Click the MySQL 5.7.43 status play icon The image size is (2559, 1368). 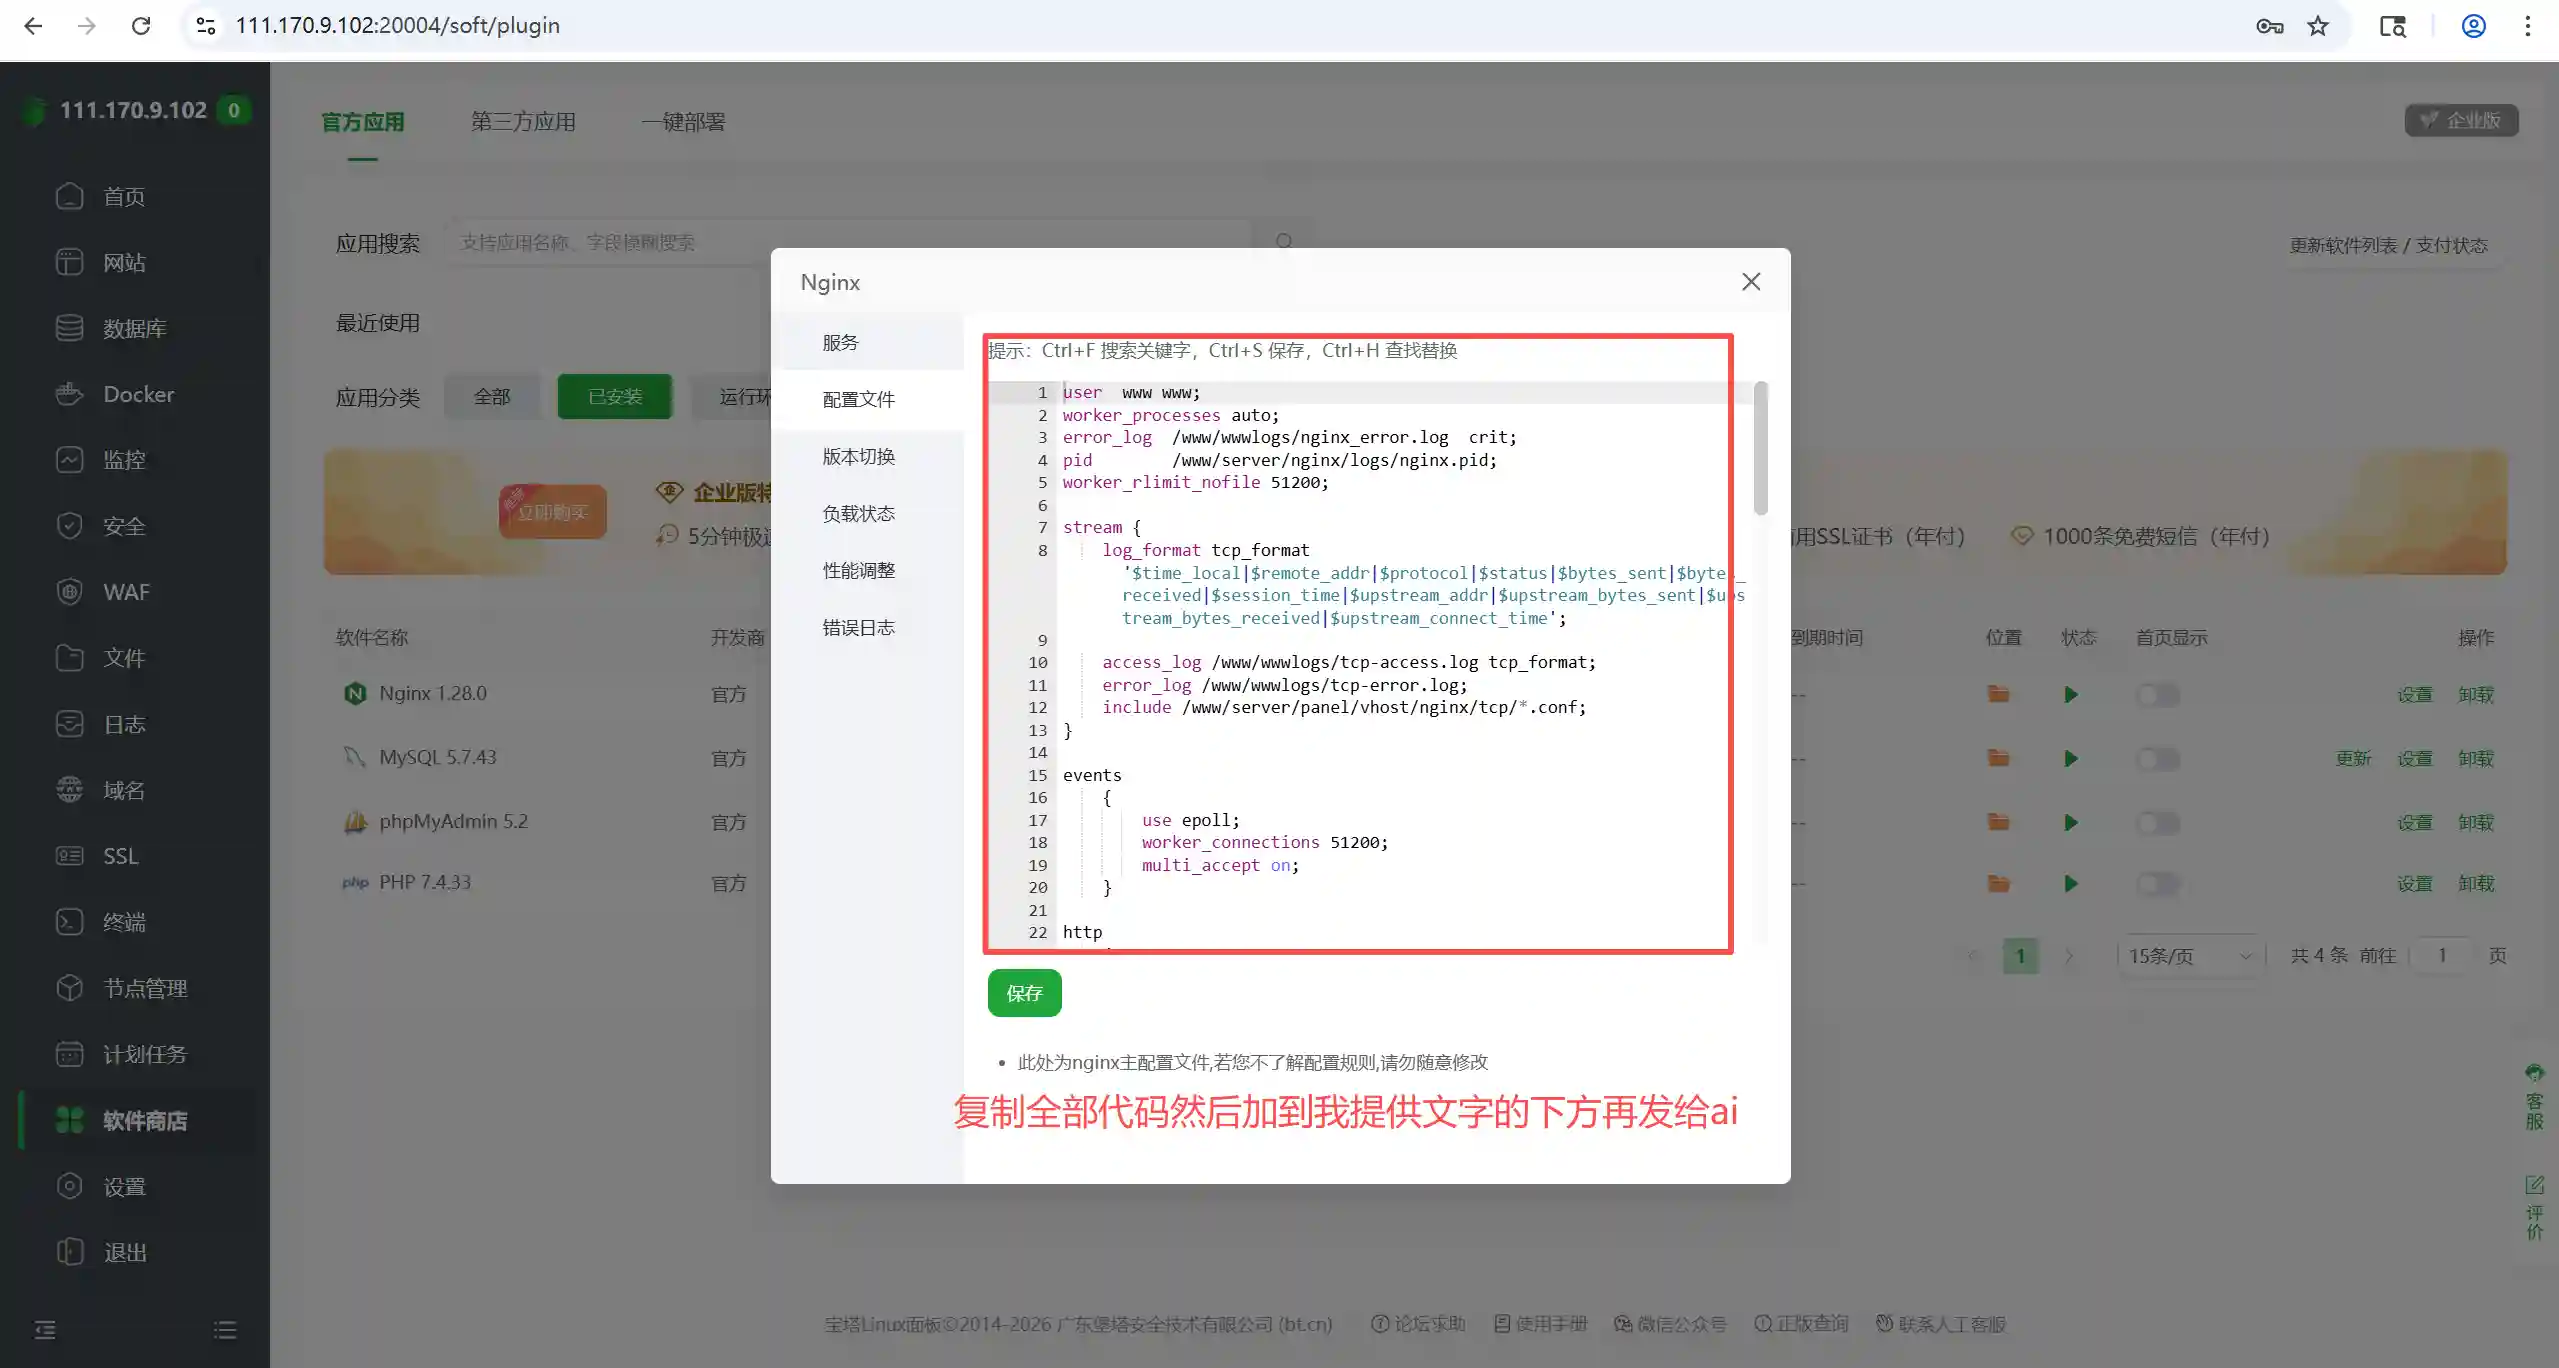coord(2070,759)
